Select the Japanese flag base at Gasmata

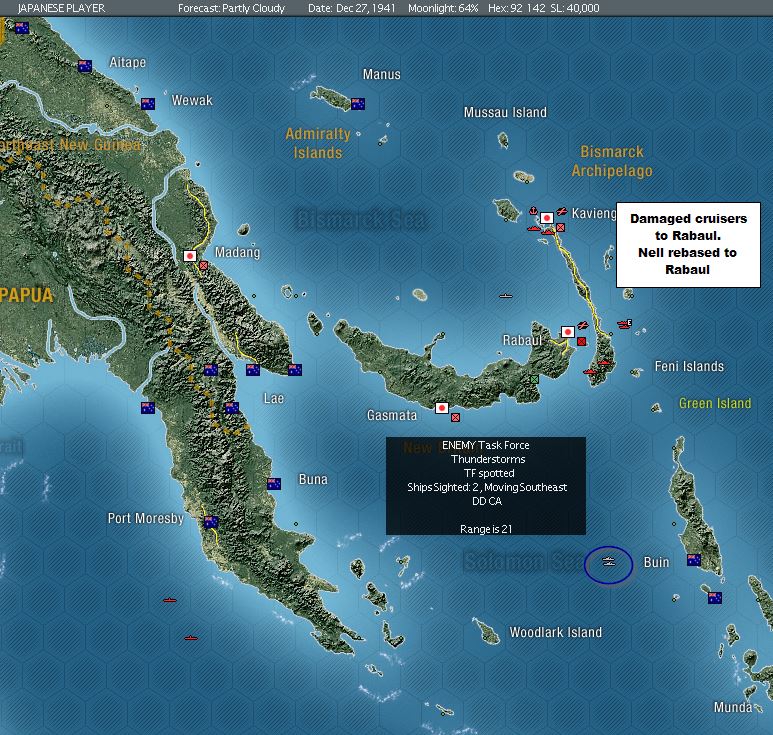click(x=442, y=408)
